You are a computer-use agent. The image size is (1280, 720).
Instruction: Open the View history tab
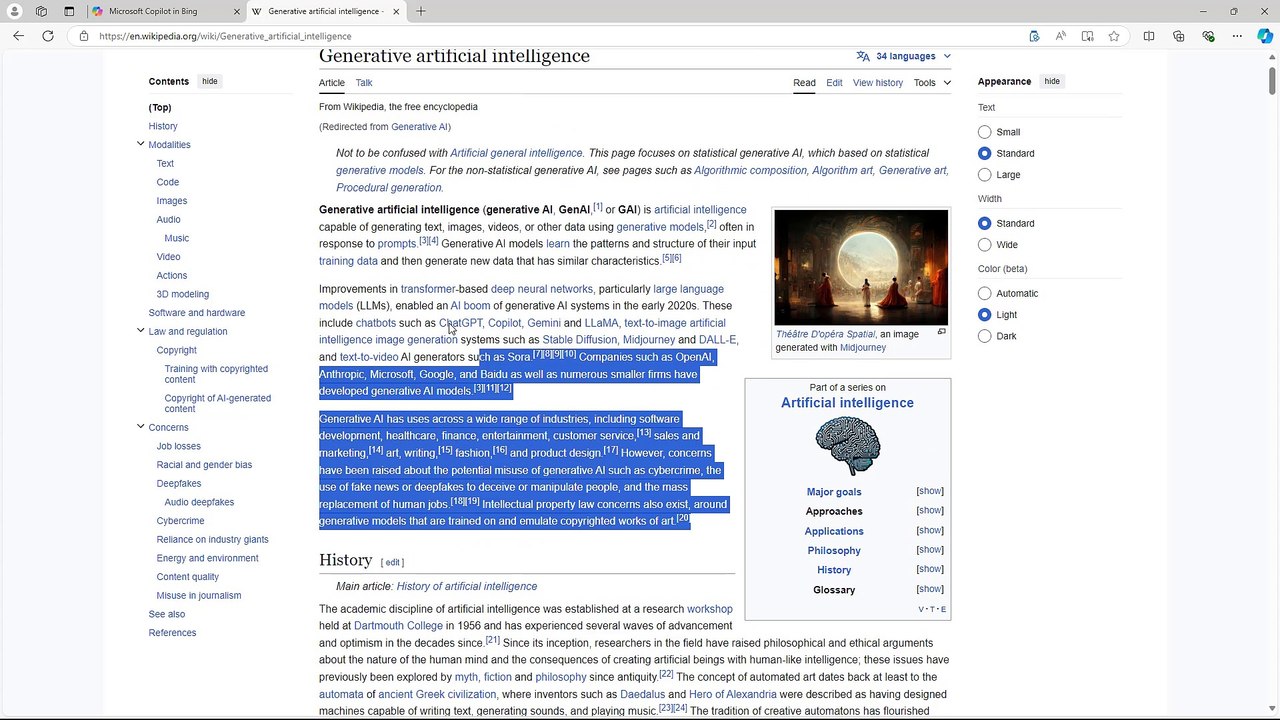point(878,83)
